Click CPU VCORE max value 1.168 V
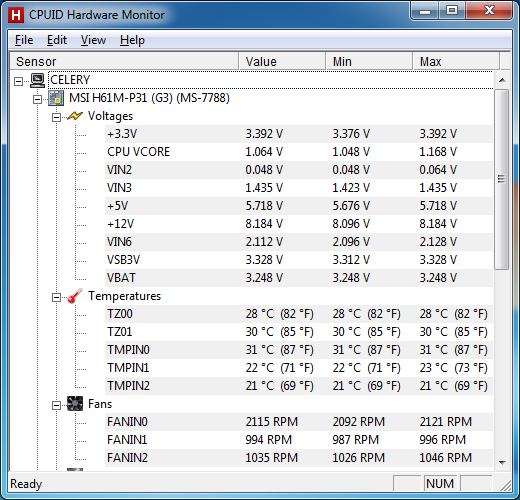This screenshot has width=520, height=500. coord(438,152)
